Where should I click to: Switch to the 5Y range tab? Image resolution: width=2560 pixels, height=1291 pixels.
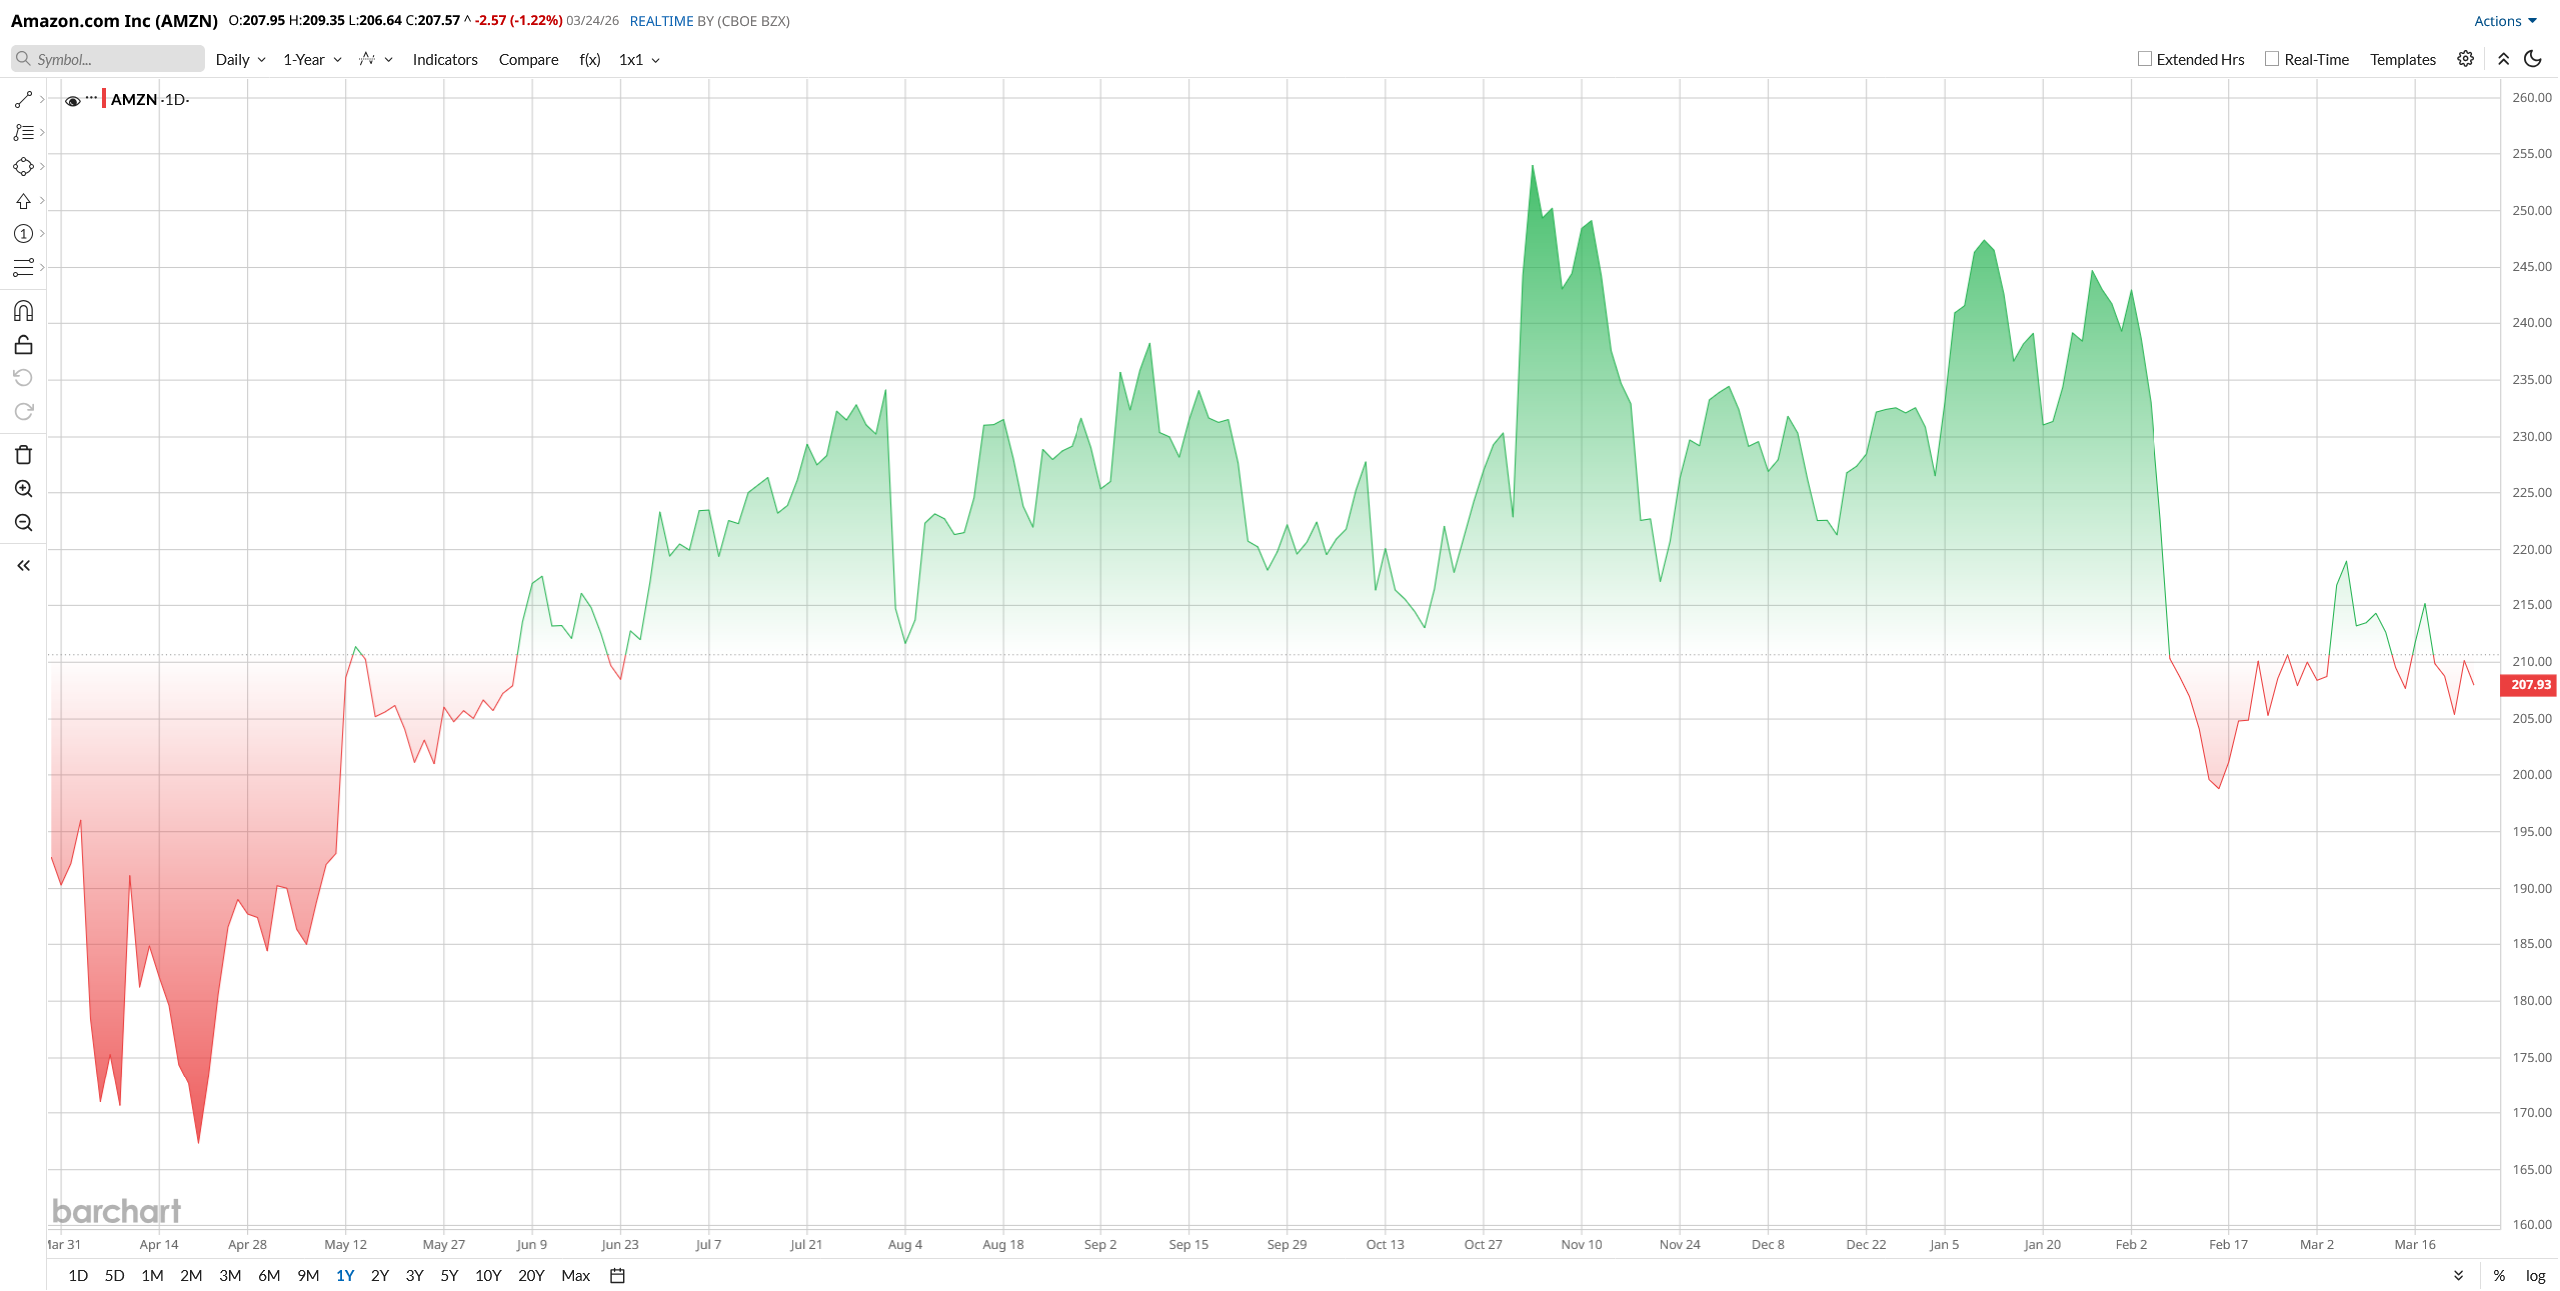[449, 1276]
